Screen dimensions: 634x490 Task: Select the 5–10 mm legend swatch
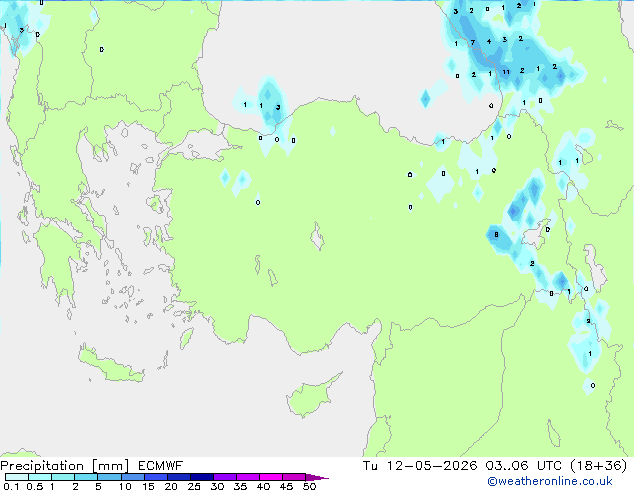click(x=109, y=477)
